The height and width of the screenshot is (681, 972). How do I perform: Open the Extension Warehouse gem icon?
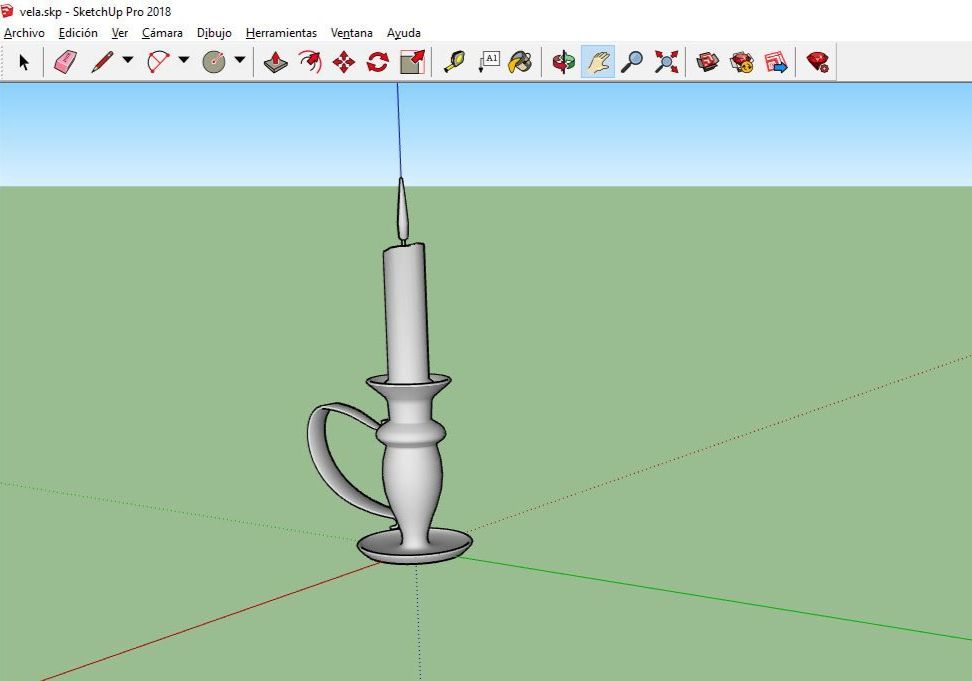[816, 62]
